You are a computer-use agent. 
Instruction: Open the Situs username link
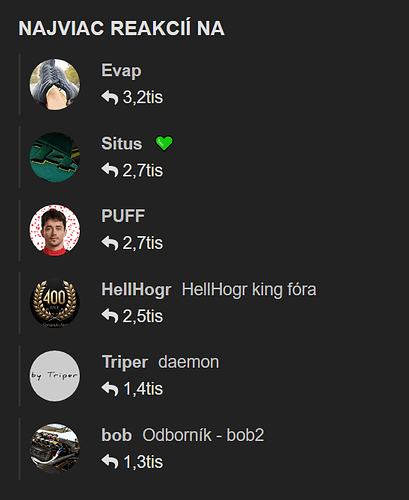tap(122, 144)
